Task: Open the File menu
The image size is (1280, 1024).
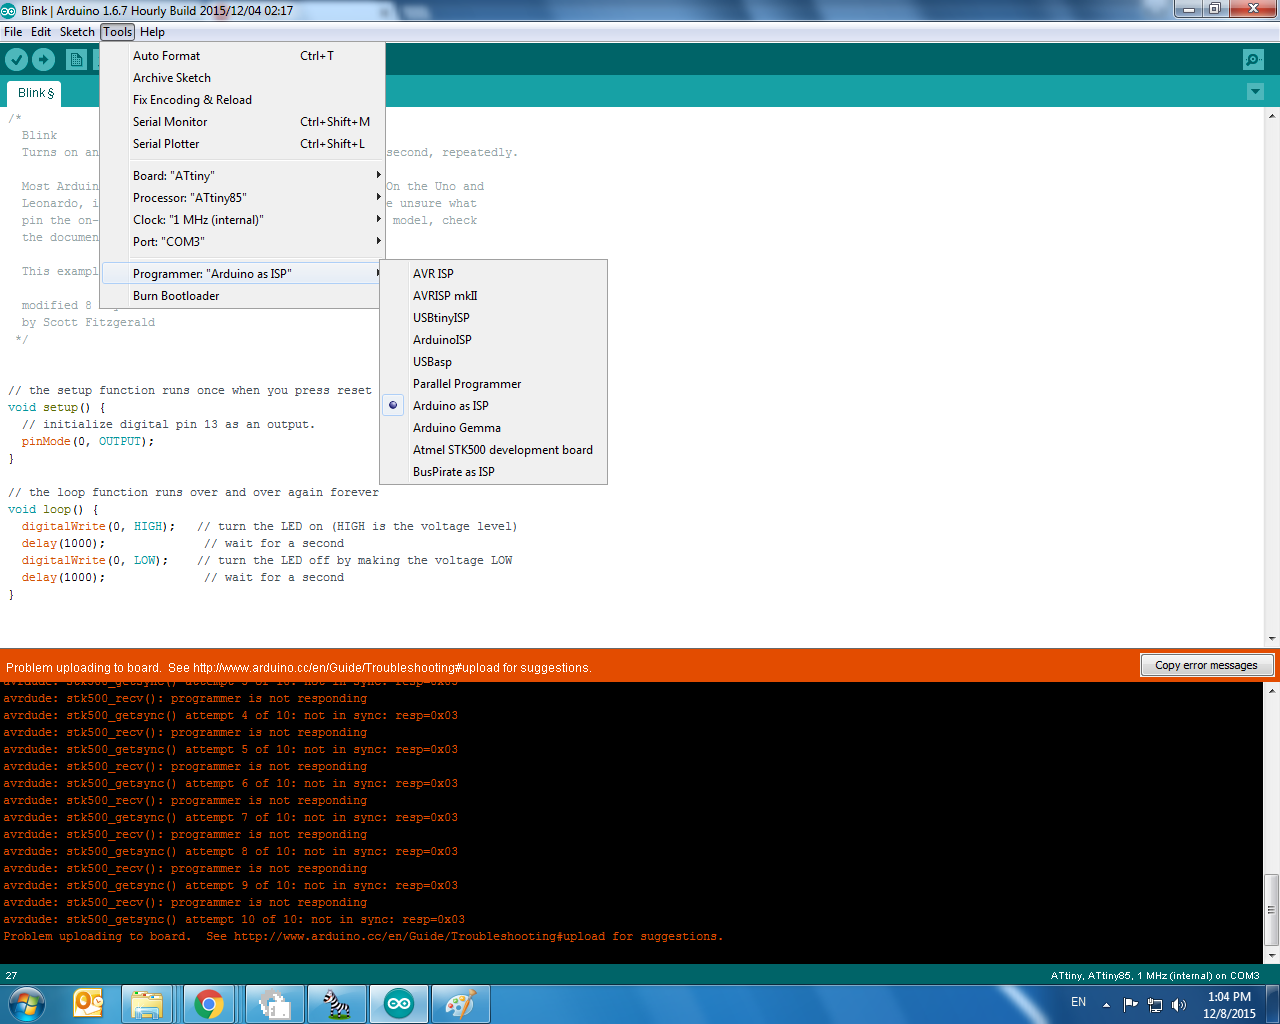Action: coord(13,32)
